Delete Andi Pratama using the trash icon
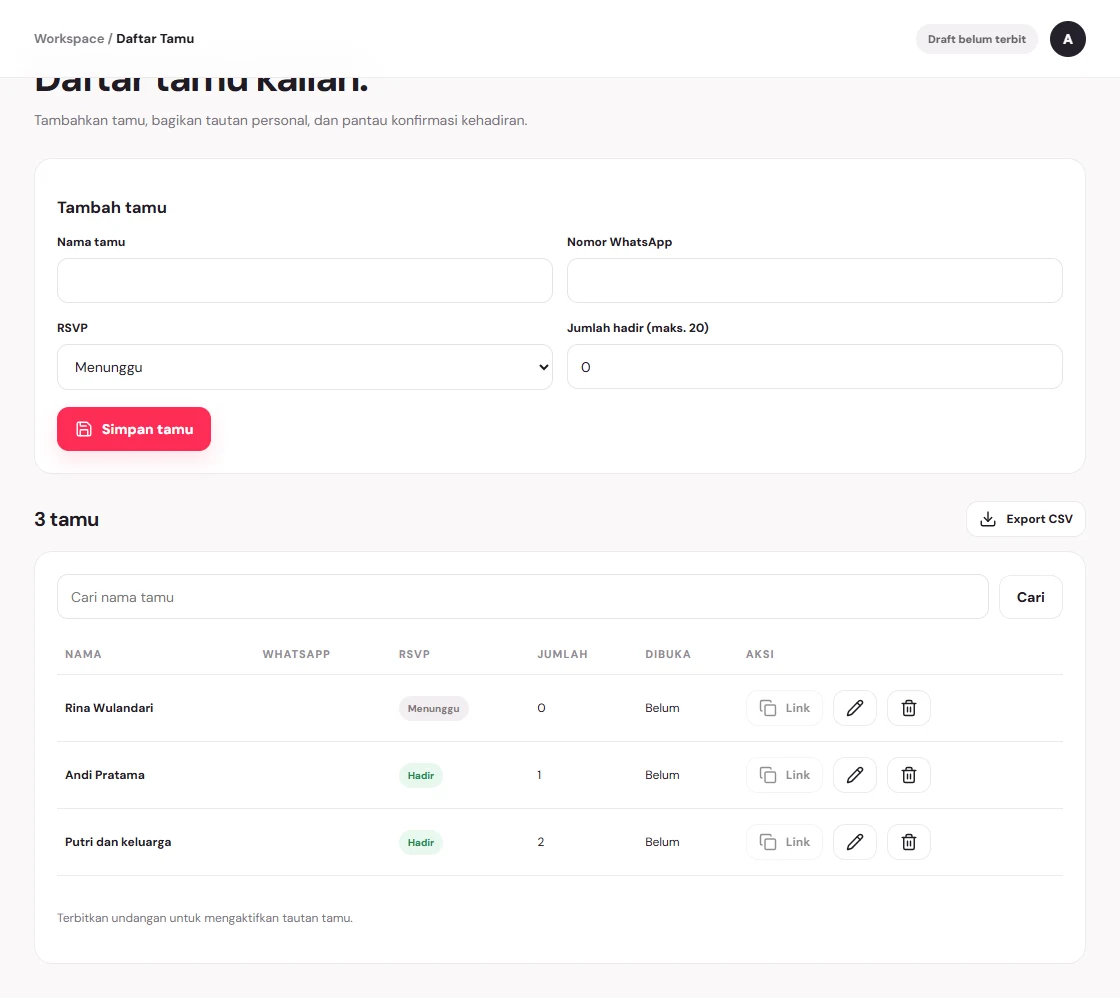1120x998 pixels. [x=909, y=775]
